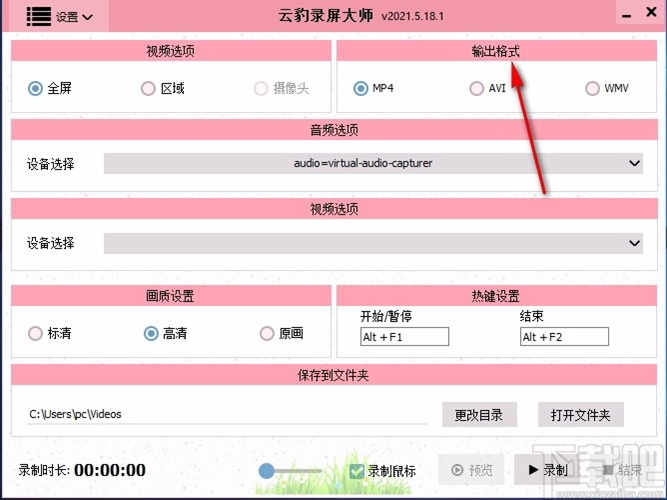The width and height of the screenshot is (667, 500).
Task: Click the video device dropdown arrow
Action: click(634, 243)
